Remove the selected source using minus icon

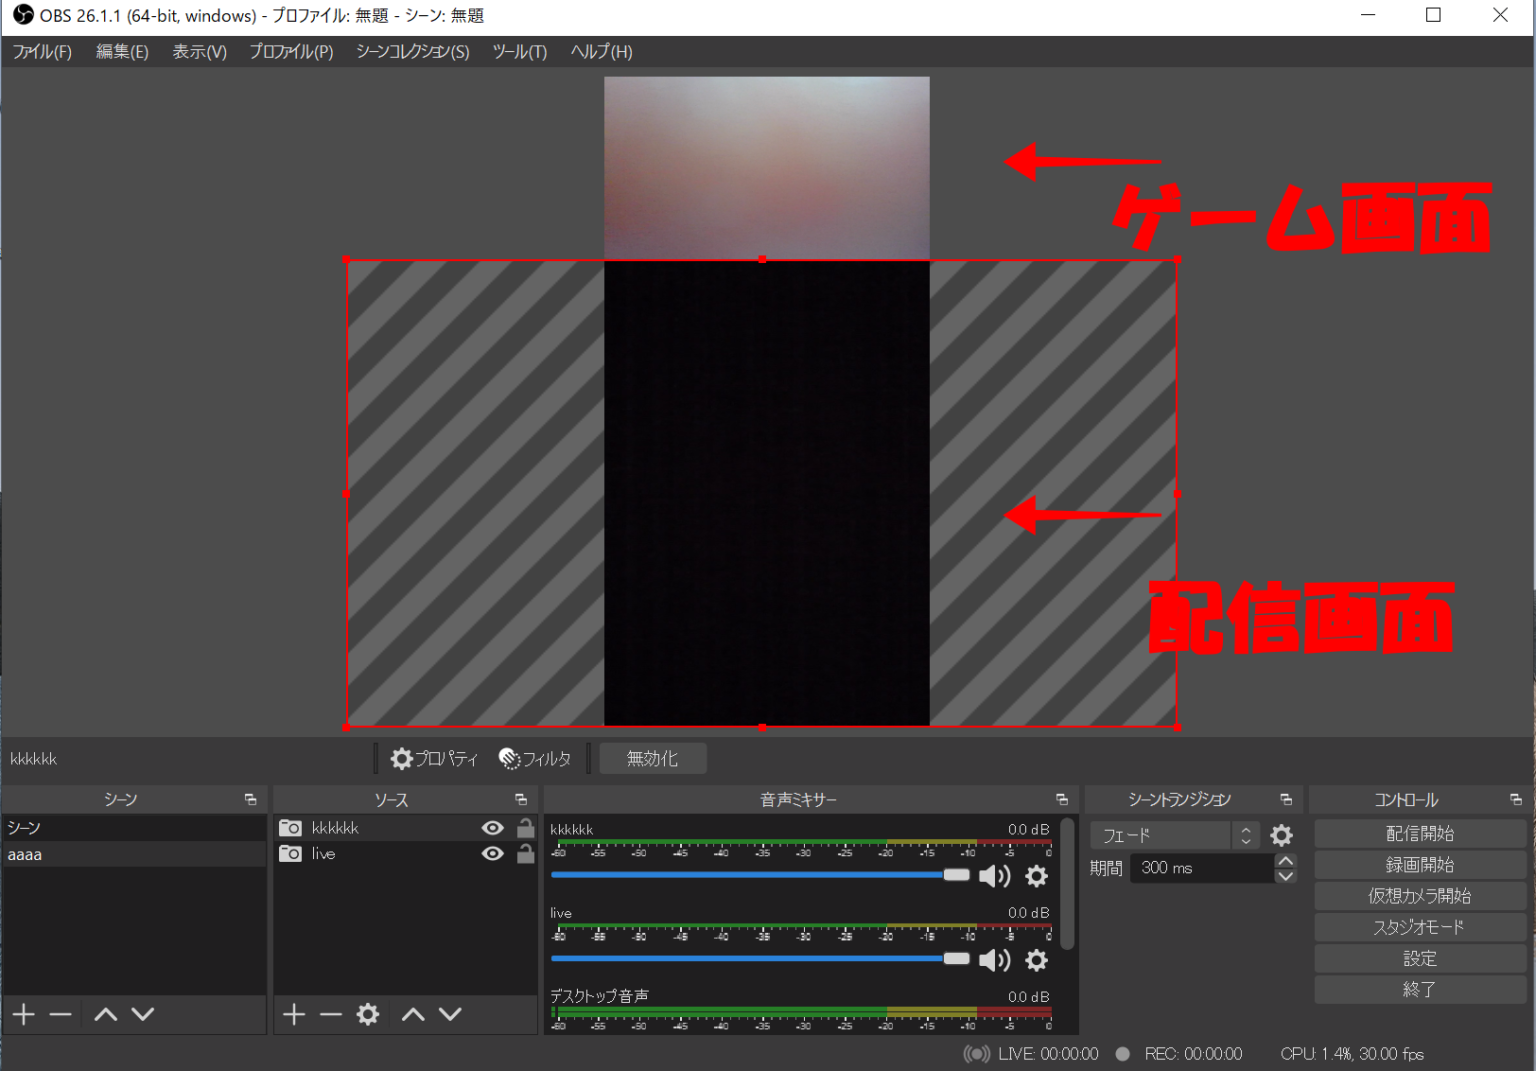(330, 1014)
